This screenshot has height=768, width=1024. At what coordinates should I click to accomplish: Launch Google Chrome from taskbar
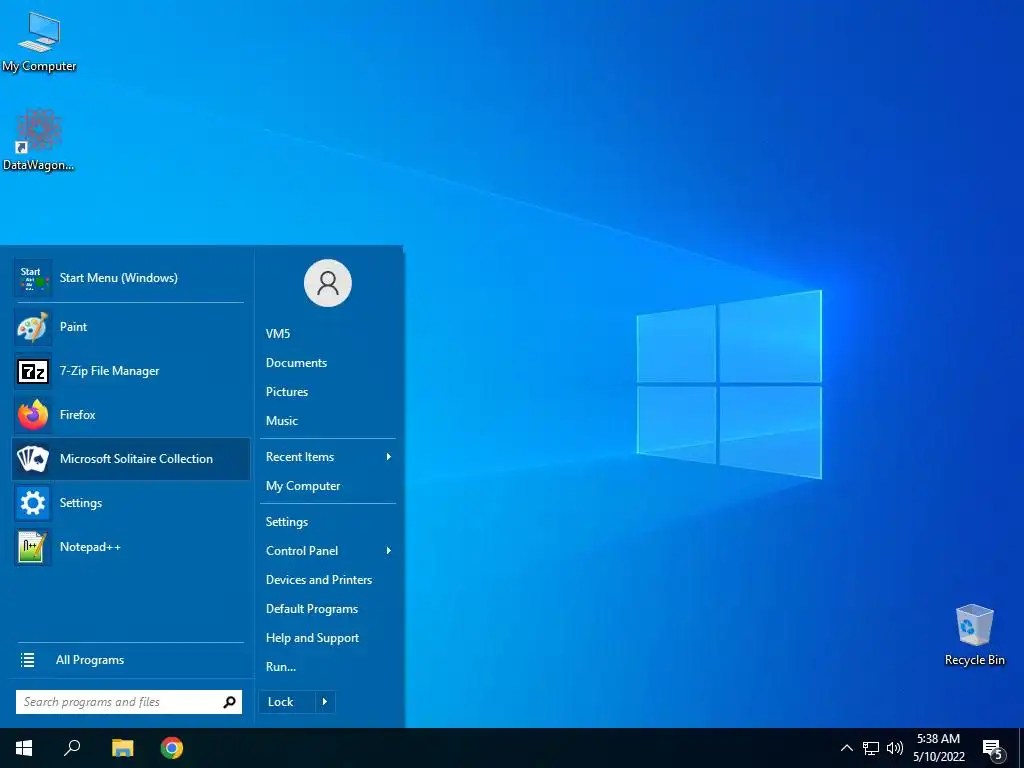point(172,748)
